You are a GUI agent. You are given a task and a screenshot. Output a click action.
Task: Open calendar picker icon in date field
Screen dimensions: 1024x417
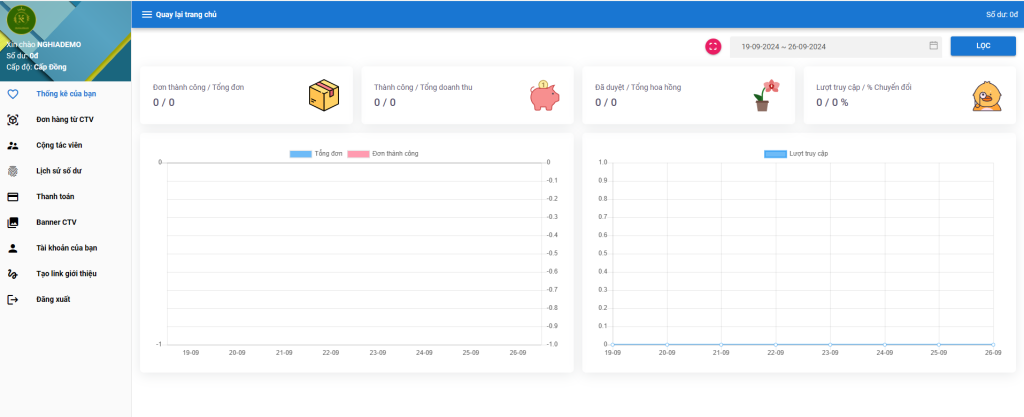[933, 46]
